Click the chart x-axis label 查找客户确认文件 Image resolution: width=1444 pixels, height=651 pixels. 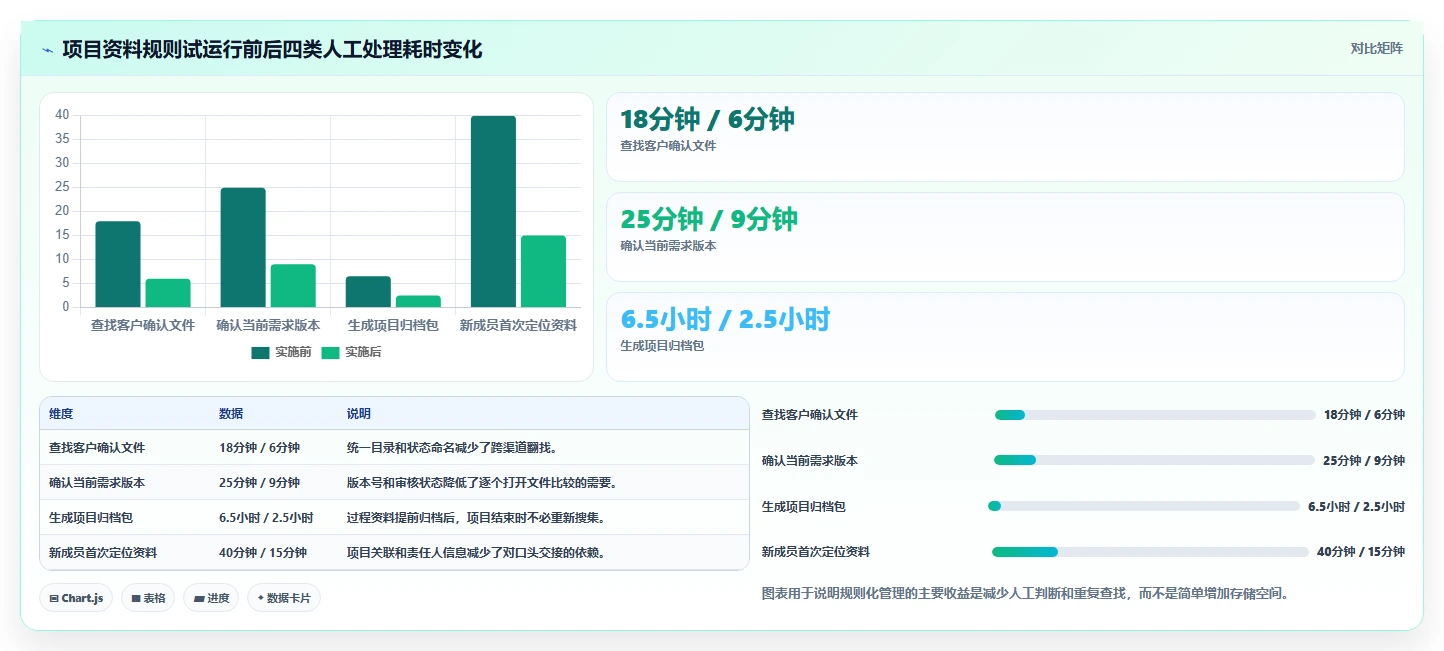(143, 325)
